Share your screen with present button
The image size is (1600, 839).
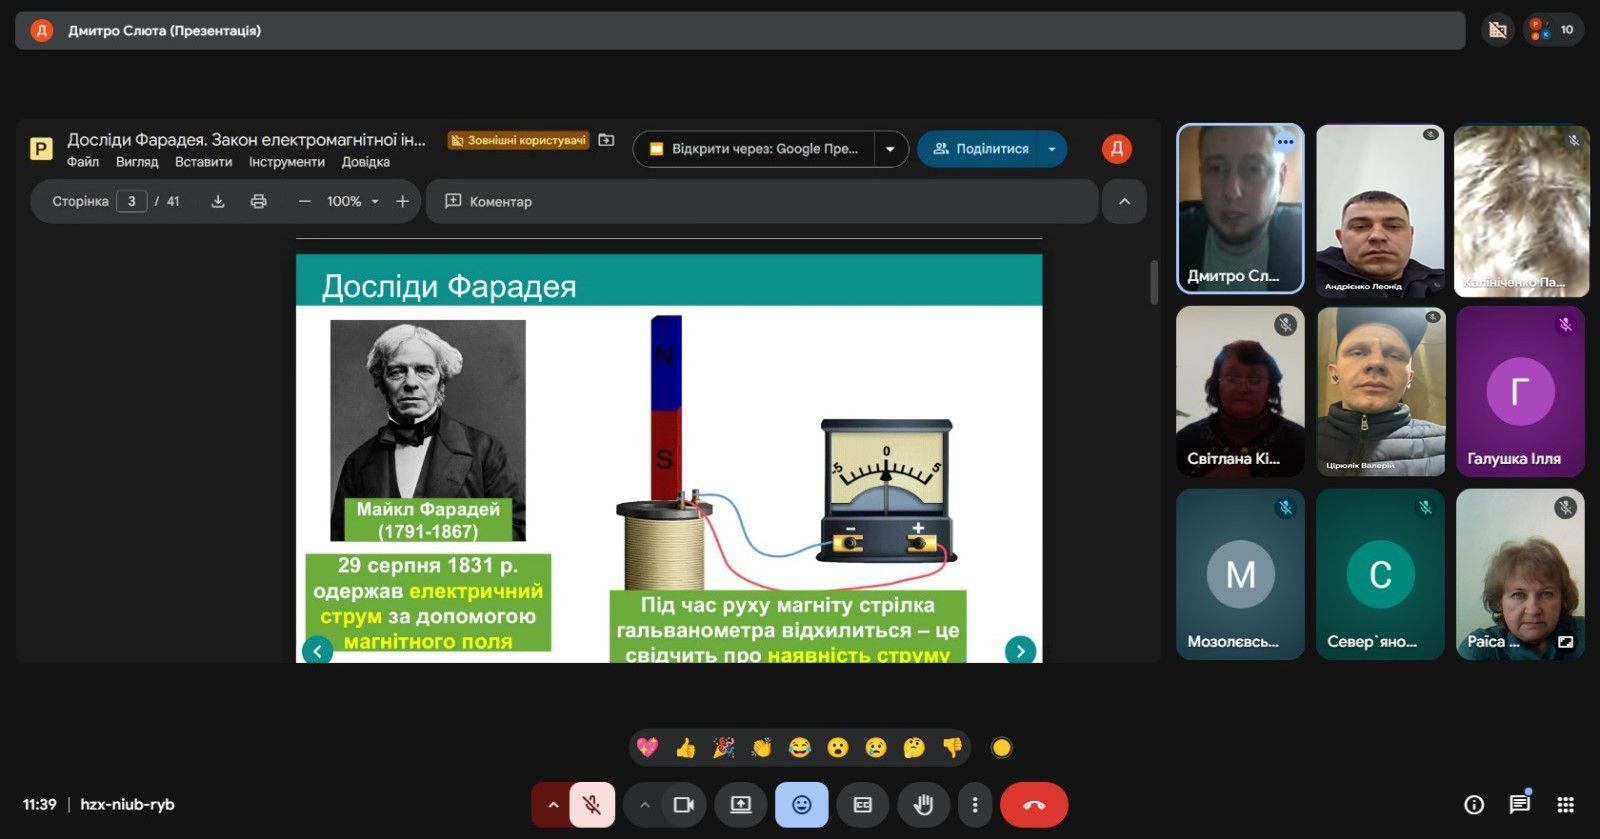740,805
